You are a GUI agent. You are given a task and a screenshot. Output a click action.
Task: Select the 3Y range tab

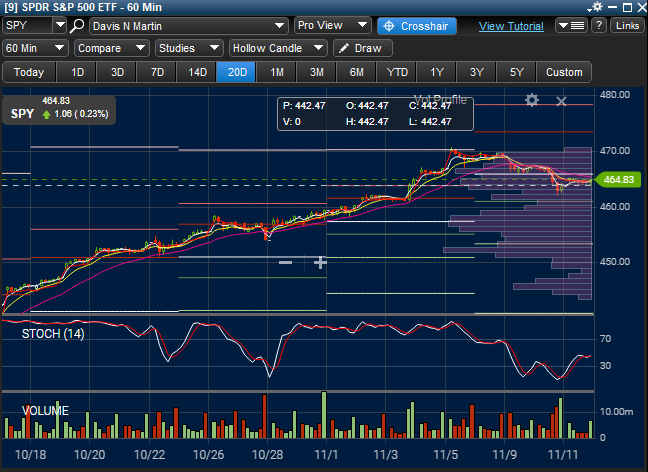point(476,72)
